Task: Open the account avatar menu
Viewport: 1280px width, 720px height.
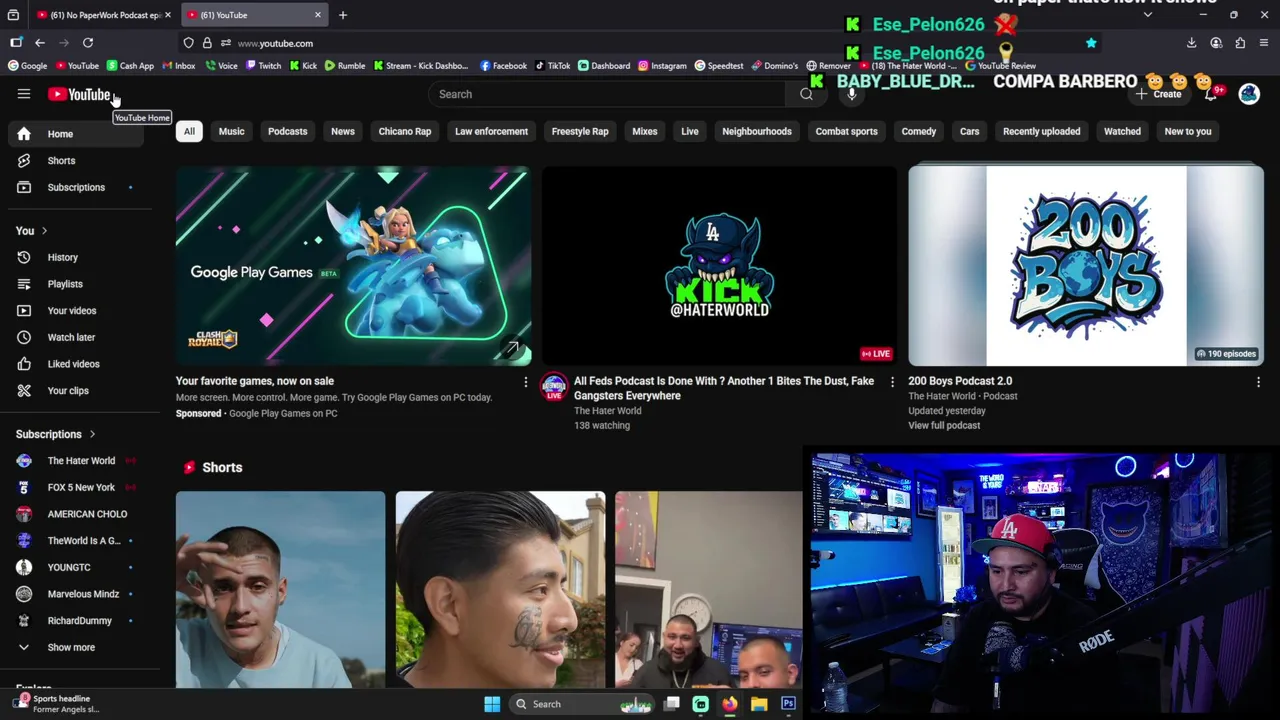Action: [1249, 94]
